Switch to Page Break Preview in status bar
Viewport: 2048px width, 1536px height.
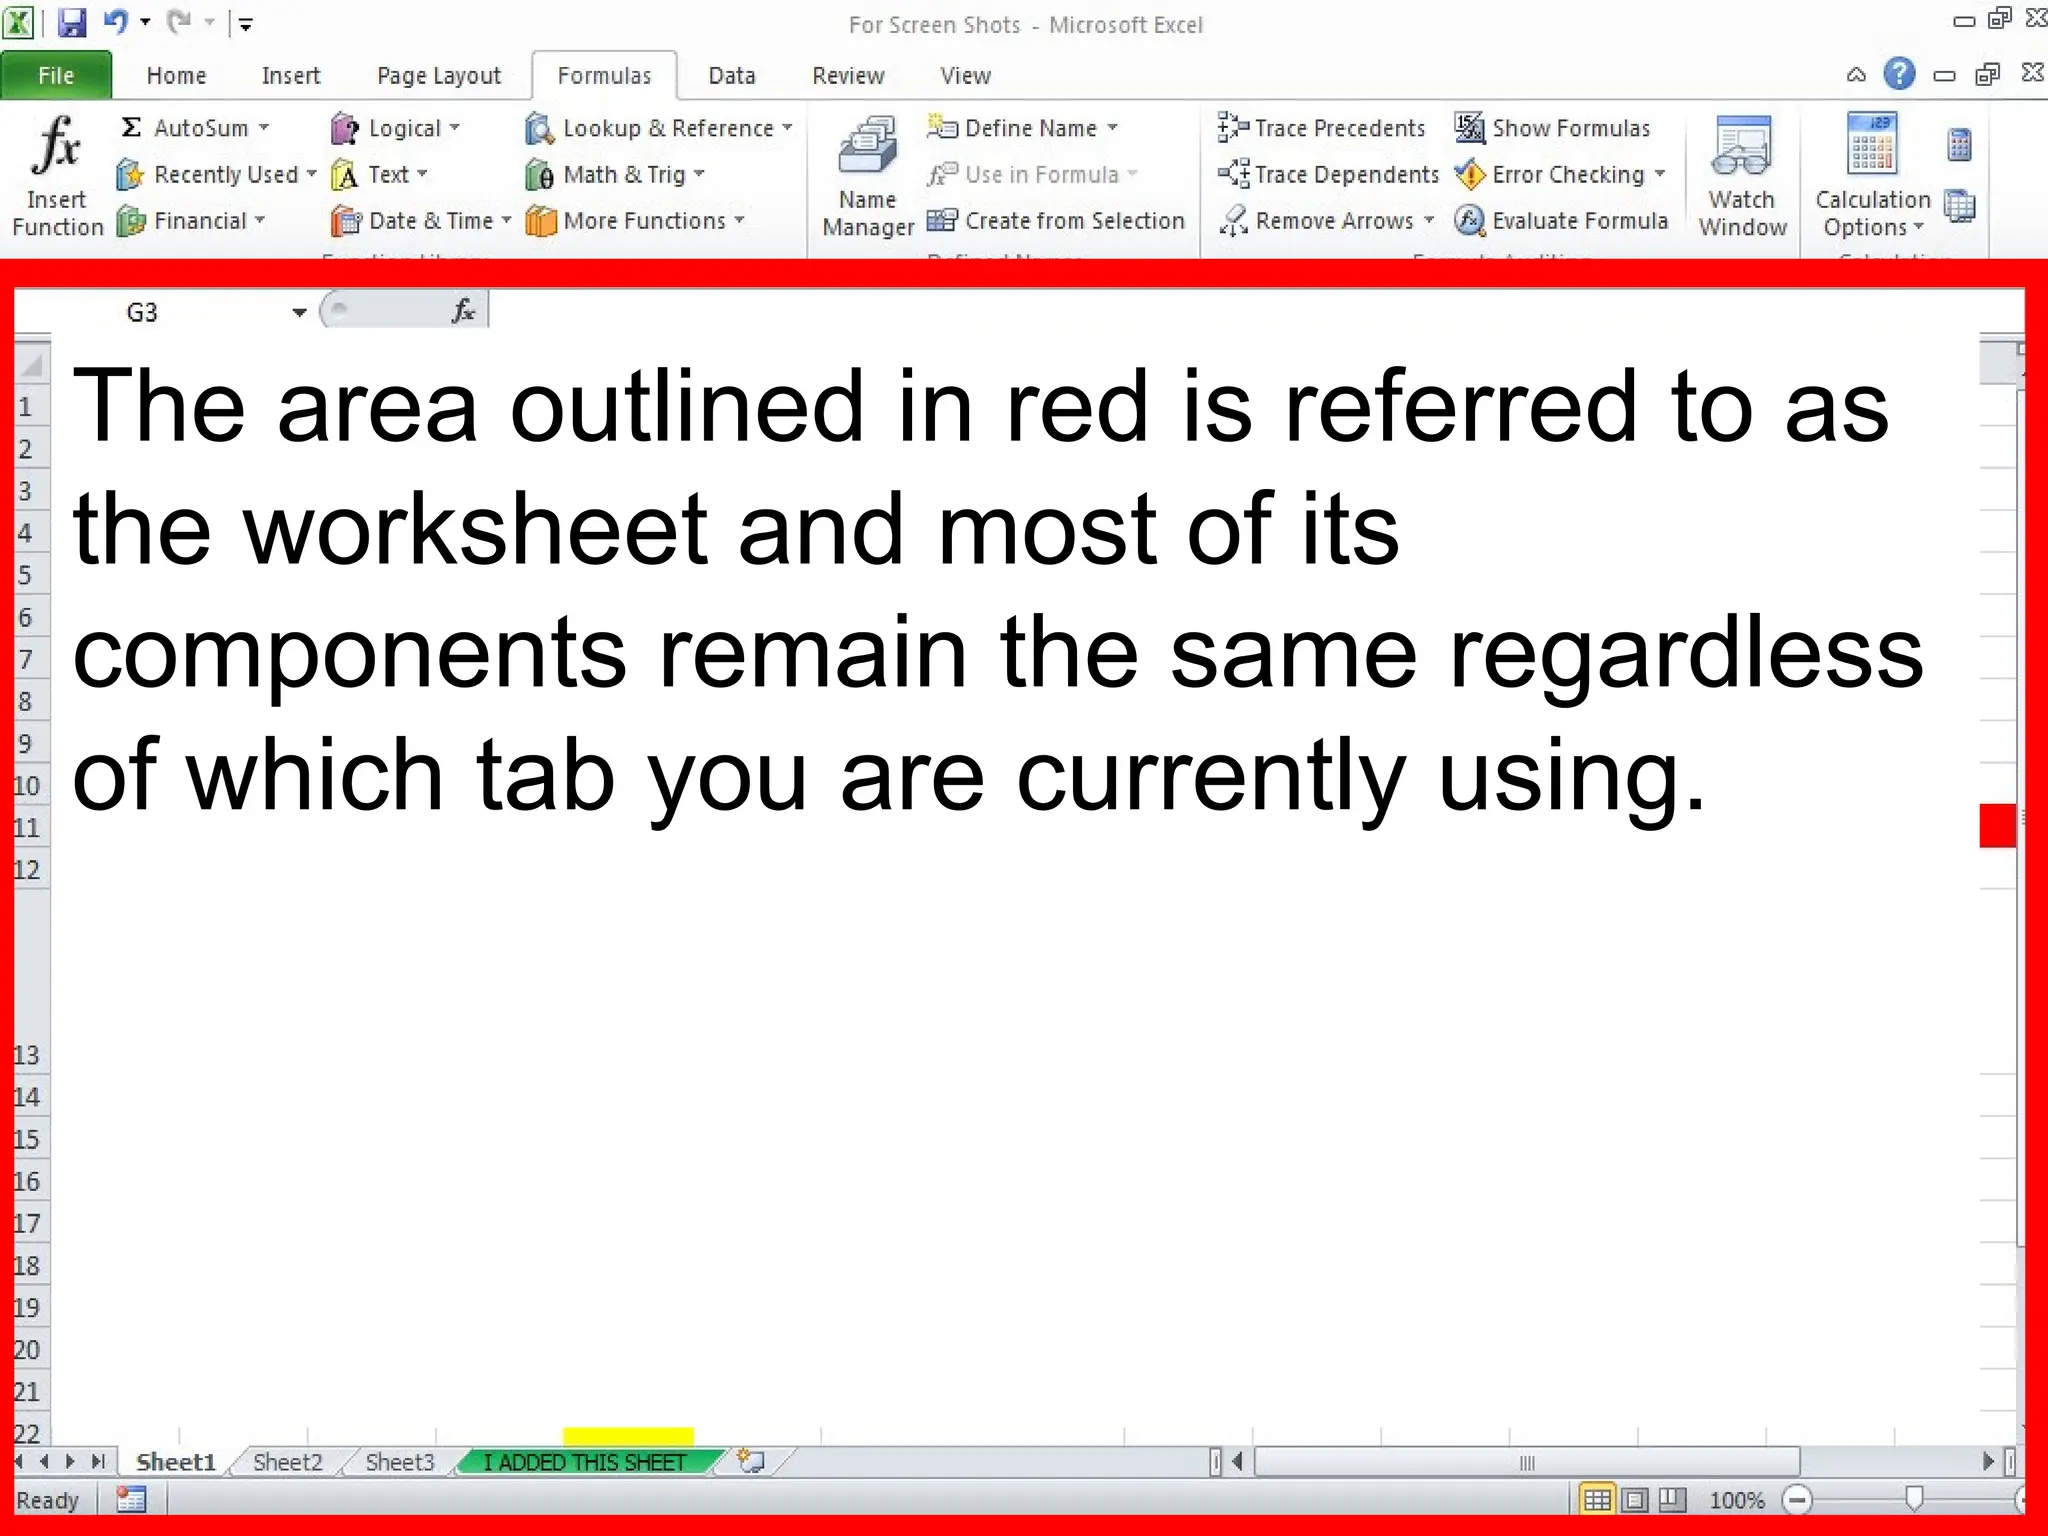(x=1672, y=1500)
